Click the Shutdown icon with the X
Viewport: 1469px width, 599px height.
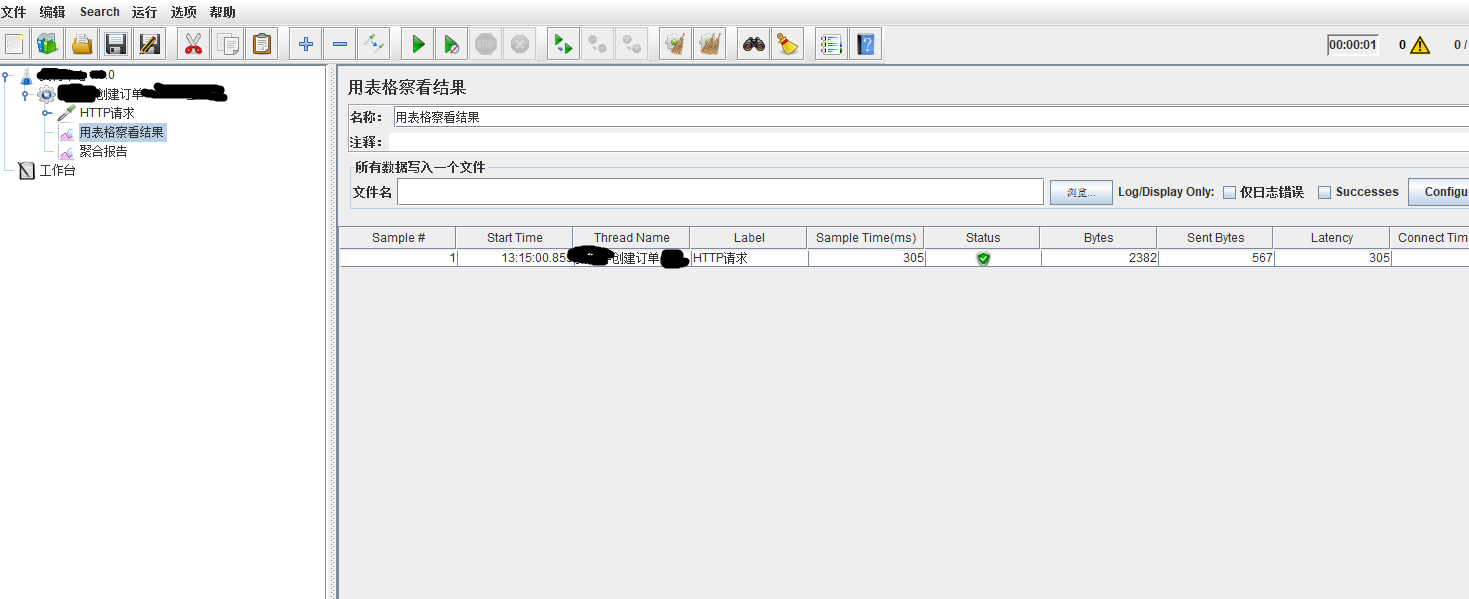pyautogui.click(x=520, y=44)
